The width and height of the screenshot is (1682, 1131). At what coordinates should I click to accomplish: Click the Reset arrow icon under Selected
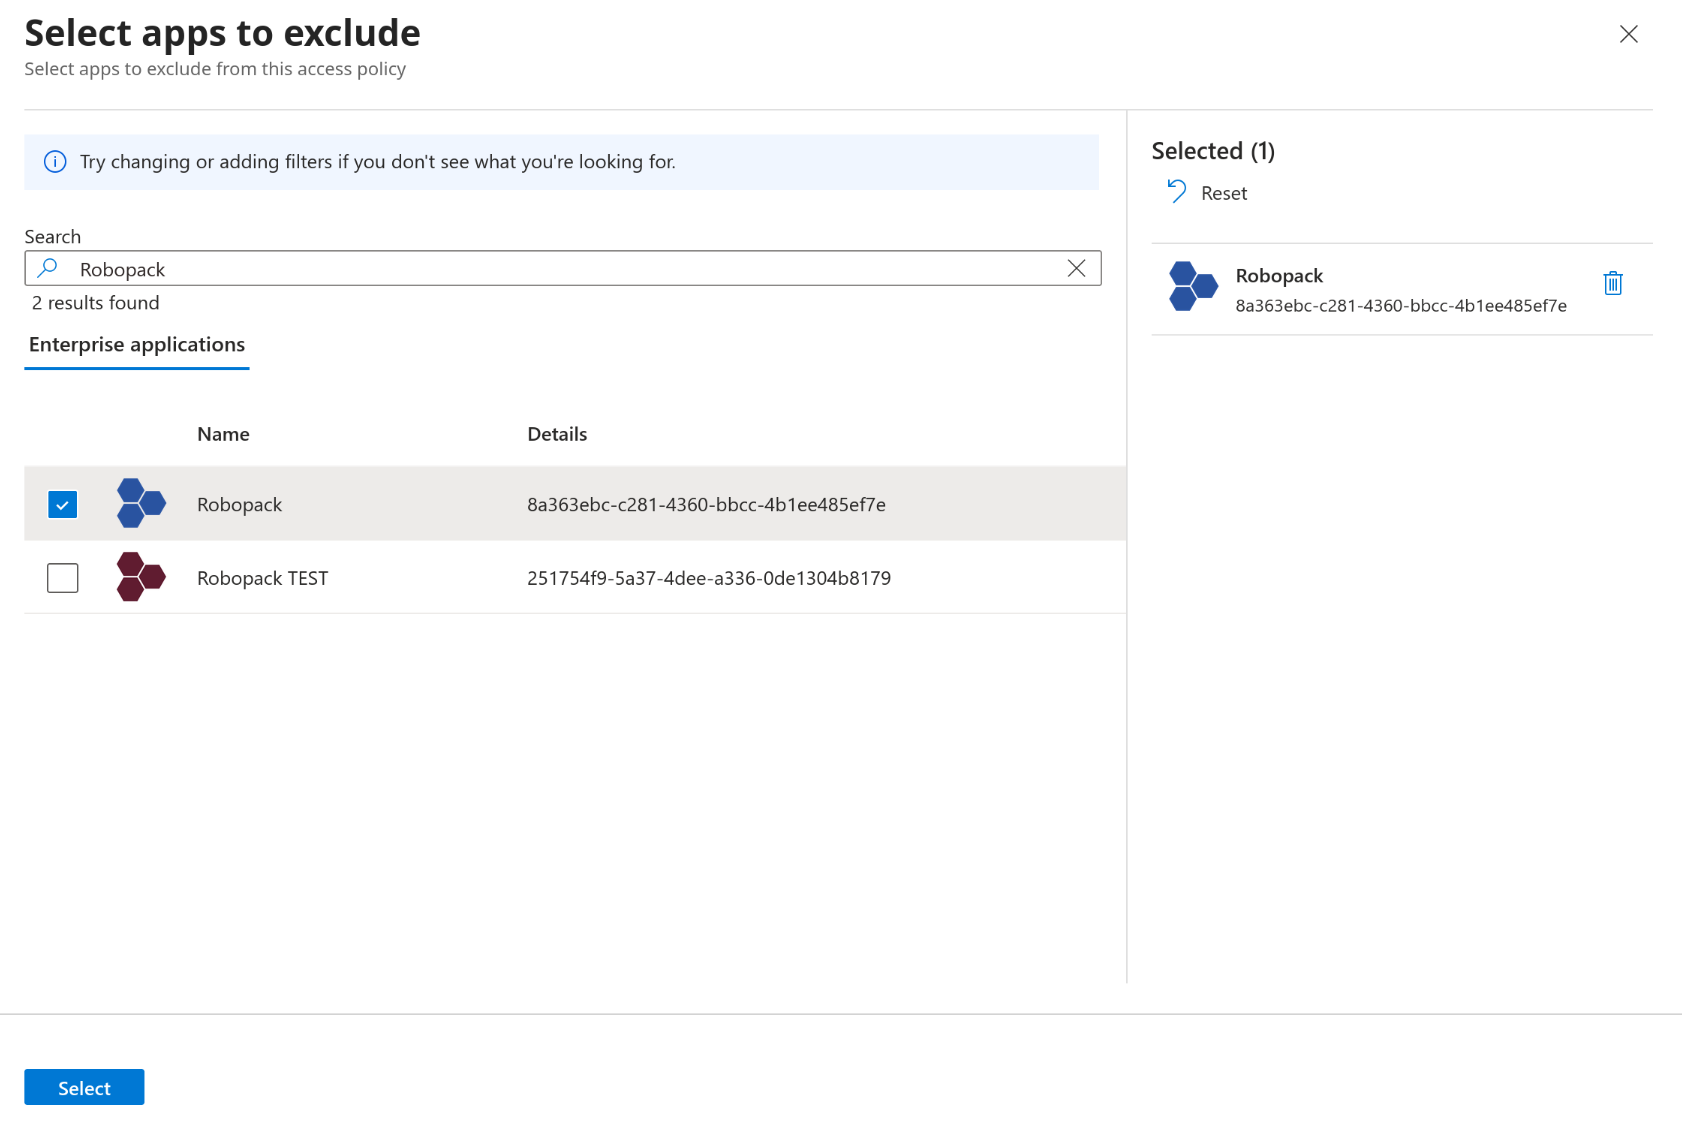(1177, 191)
